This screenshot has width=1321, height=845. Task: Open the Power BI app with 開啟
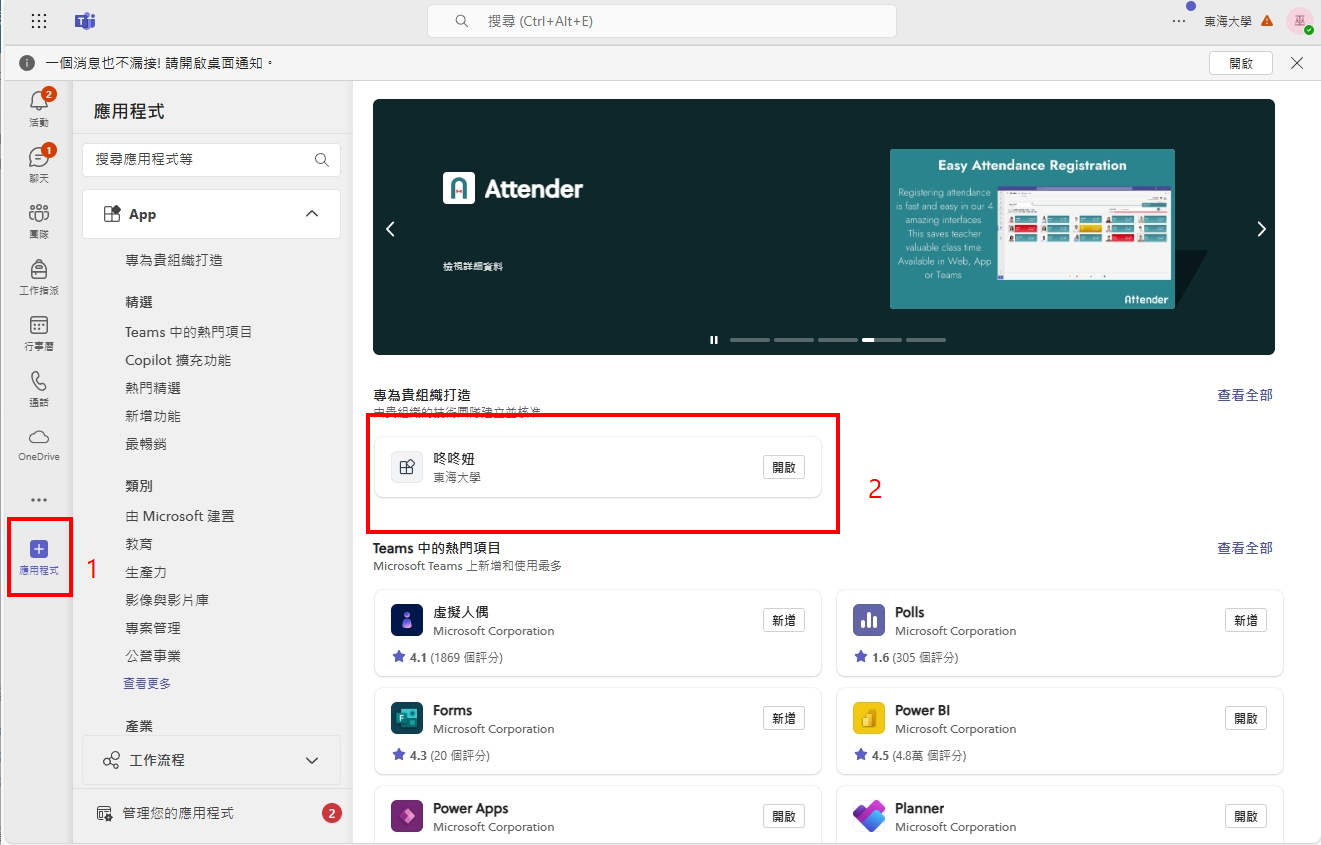click(1246, 718)
